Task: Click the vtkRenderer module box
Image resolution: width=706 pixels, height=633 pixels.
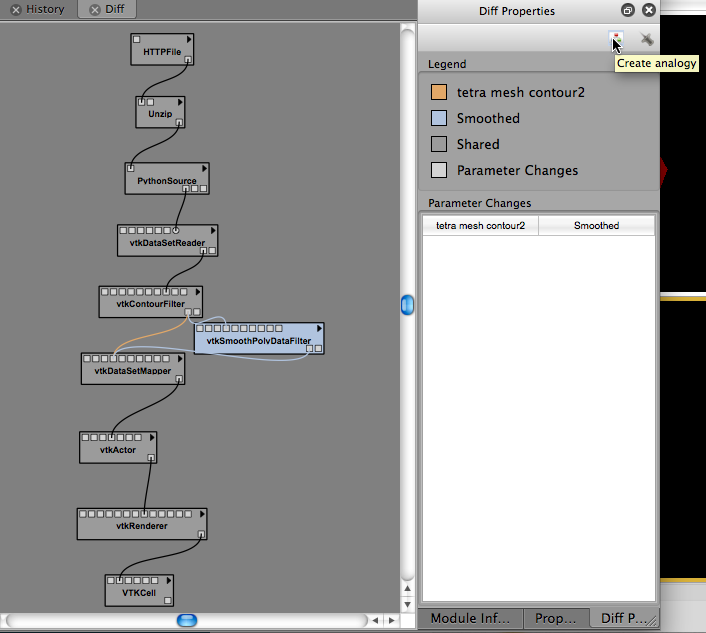Action: tap(141, 525)
